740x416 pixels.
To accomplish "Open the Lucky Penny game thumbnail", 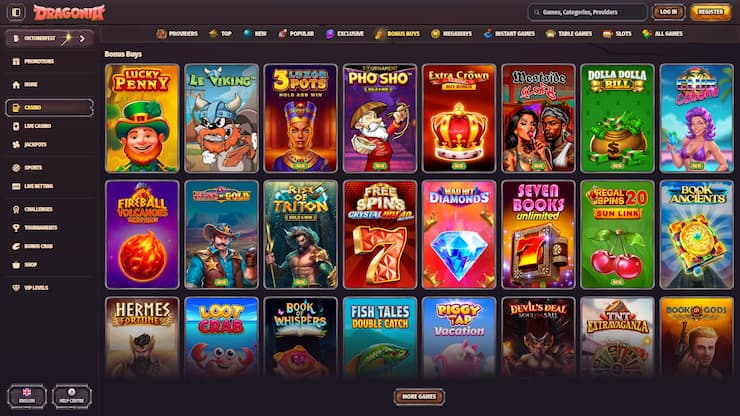I will 142,118.
